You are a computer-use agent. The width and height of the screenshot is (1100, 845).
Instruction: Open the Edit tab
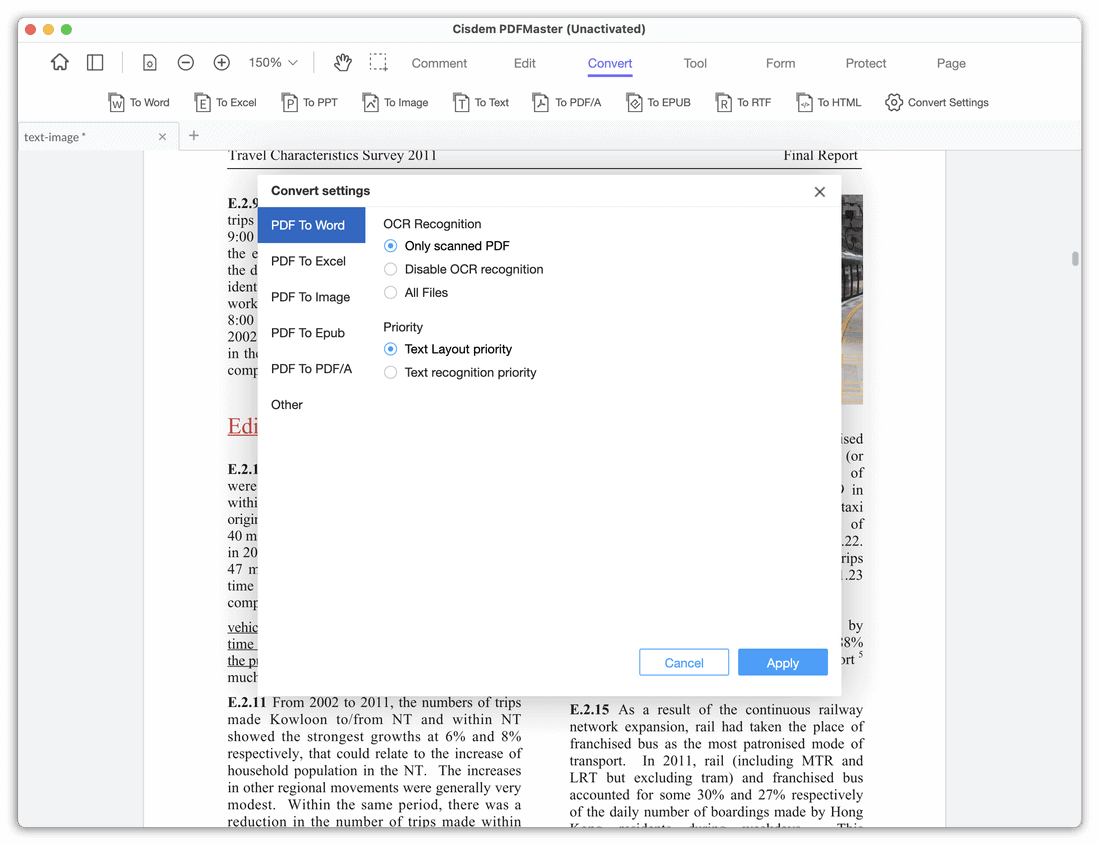pos(524,63)
